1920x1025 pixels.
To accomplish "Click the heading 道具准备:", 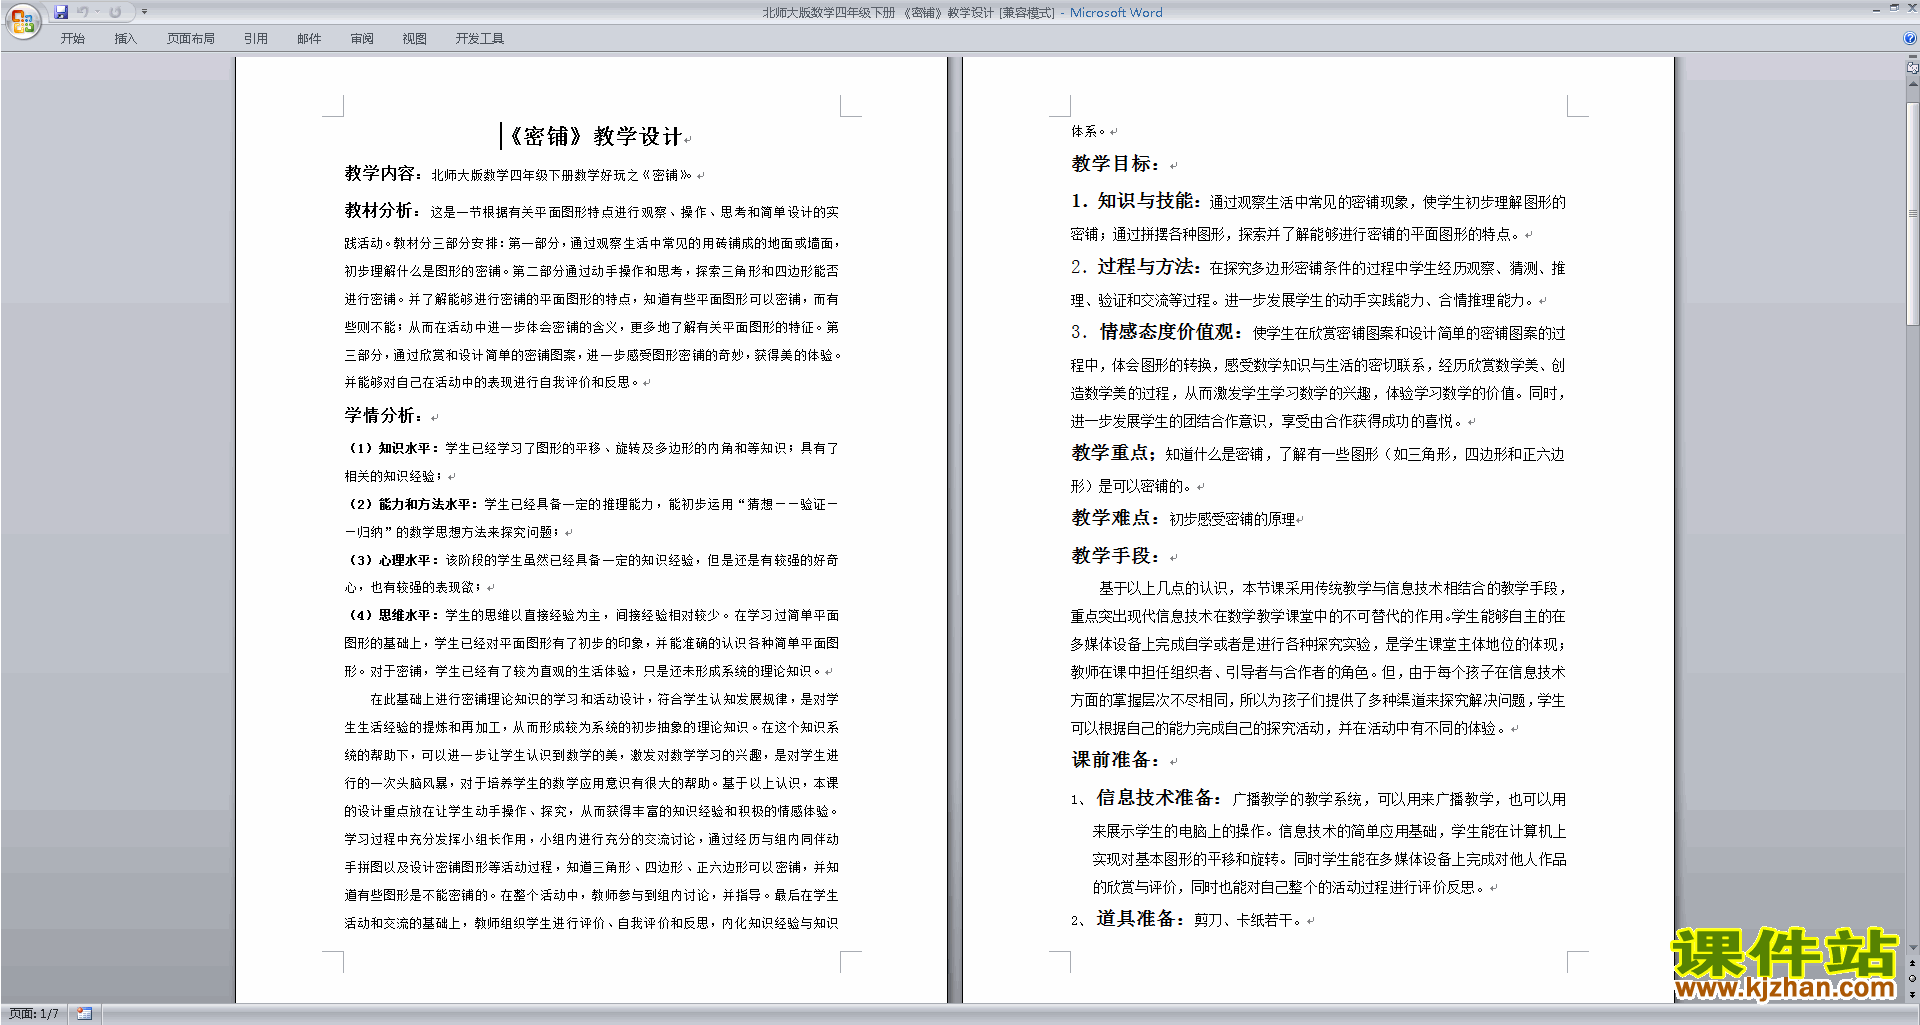I will [1141, 919].
